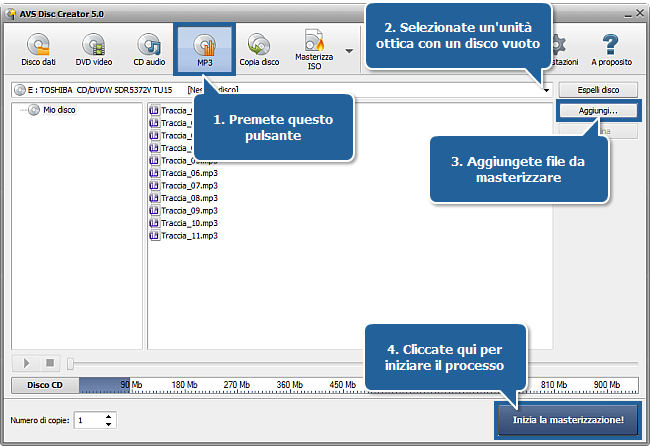Click the E: TOSHIBA drive selector field
The width and height of the screenshot is (650, 446).
click(282, 90)
